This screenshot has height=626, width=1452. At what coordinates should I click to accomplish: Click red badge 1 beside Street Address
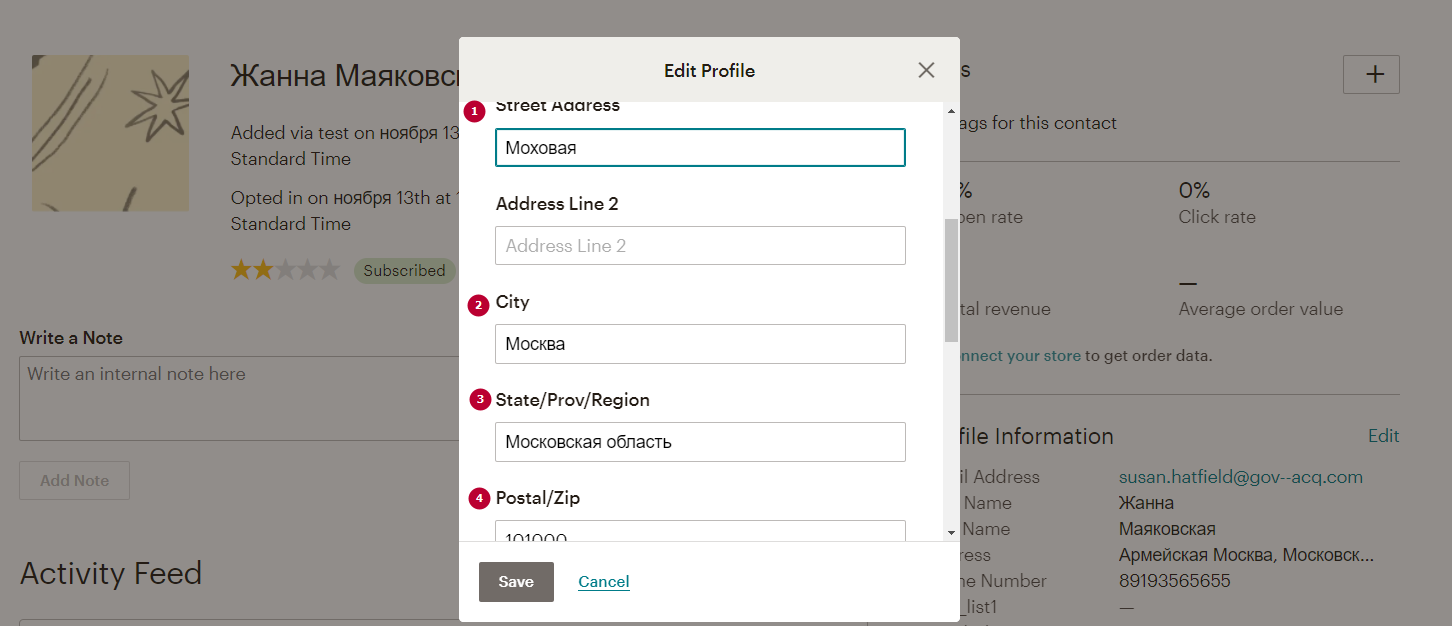click(x=475, y=111)
